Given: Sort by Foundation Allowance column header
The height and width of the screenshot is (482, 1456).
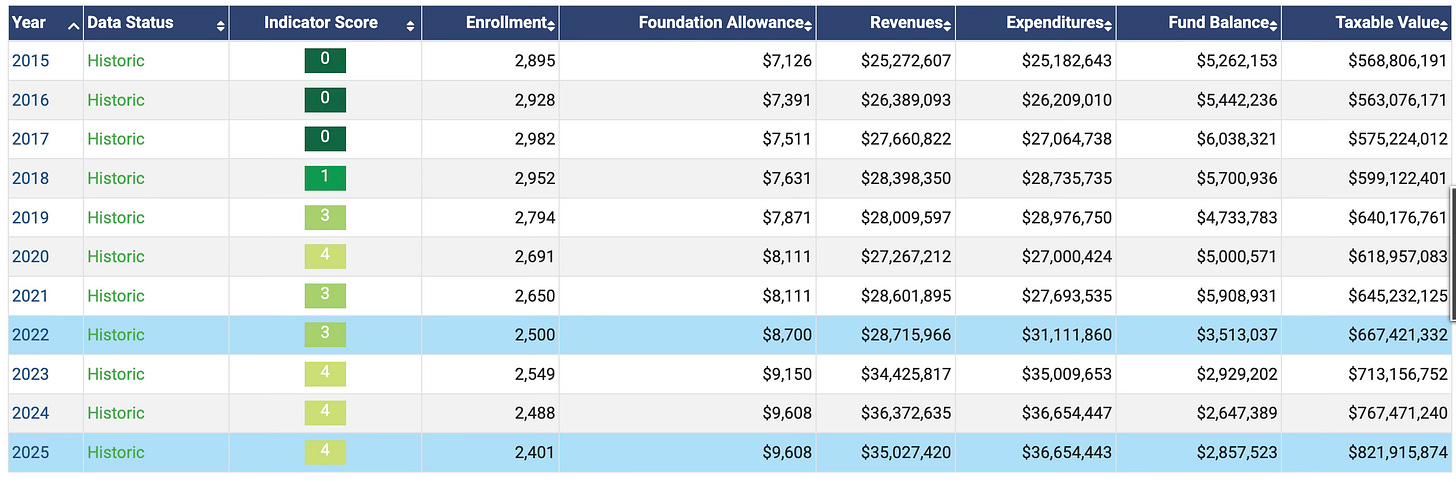Looking at the screenshot, I should 688,22.
